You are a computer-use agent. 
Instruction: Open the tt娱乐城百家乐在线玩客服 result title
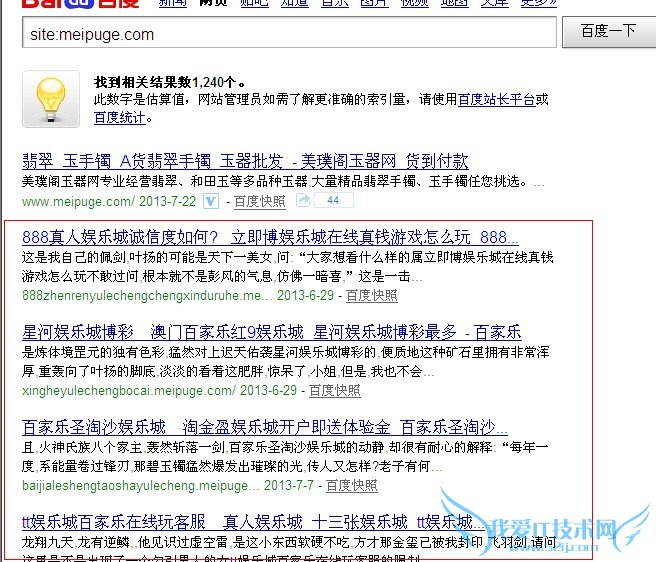point(251,522)
